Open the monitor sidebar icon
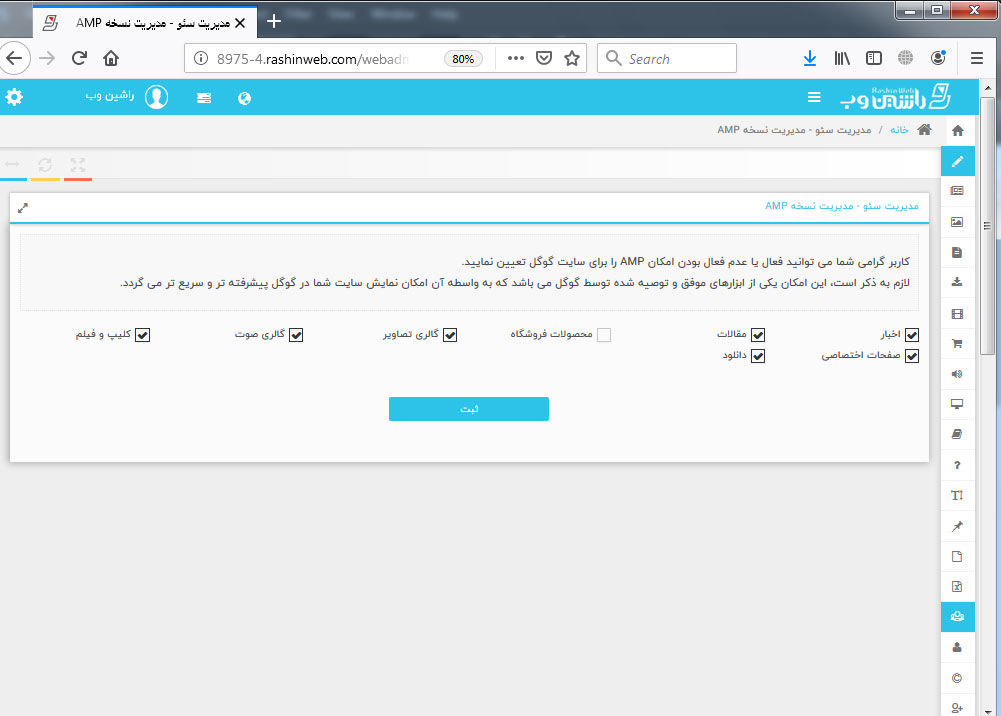Image resolution: width=1001 pixels, height=716 pixels. click(957, 404)
